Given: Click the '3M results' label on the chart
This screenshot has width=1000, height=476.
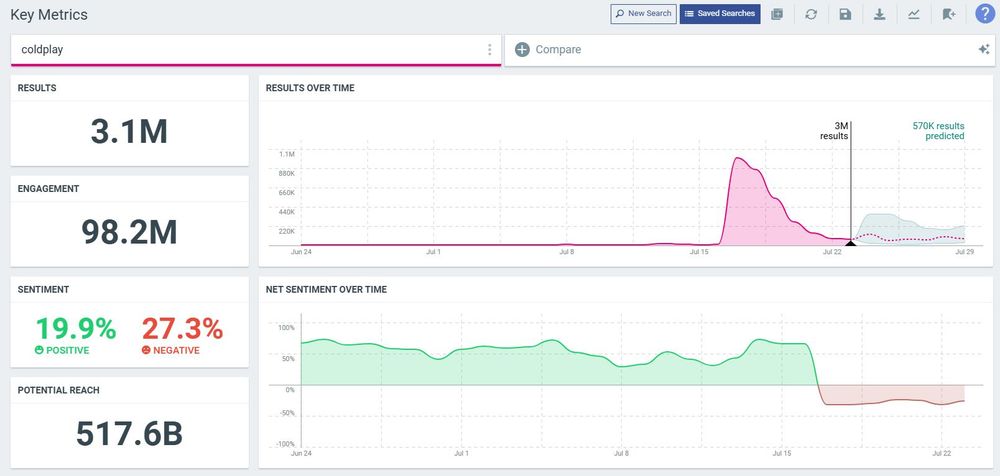Looking at the screenshot, I should point(834,131).
